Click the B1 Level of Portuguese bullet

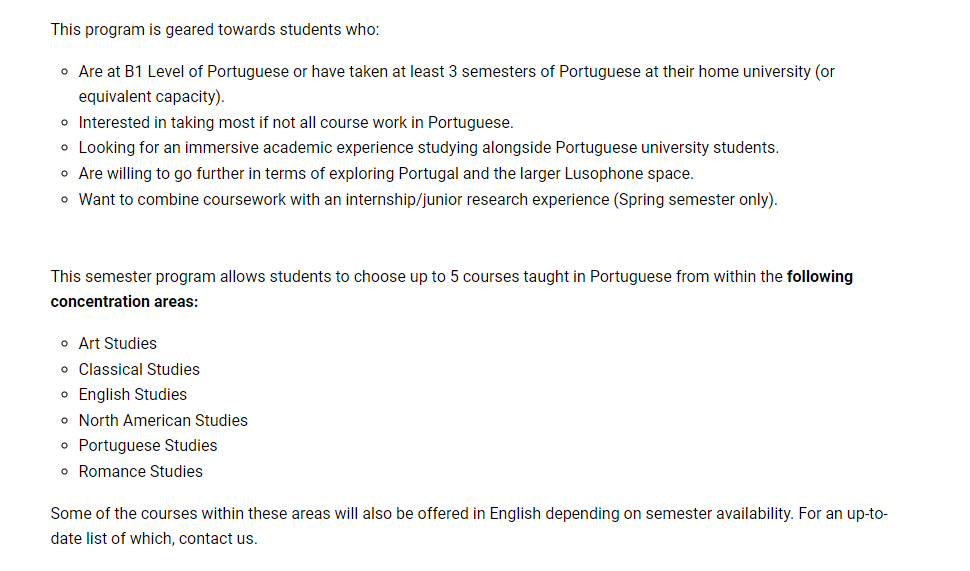pos(457,84)
